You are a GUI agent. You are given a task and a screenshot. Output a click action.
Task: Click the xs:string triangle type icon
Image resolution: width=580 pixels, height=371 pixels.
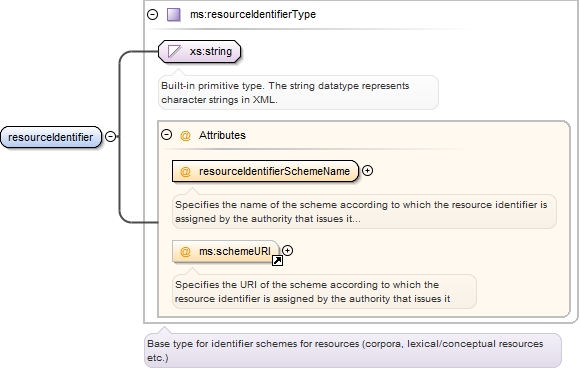pyautogui.click(x=174, y=51)
